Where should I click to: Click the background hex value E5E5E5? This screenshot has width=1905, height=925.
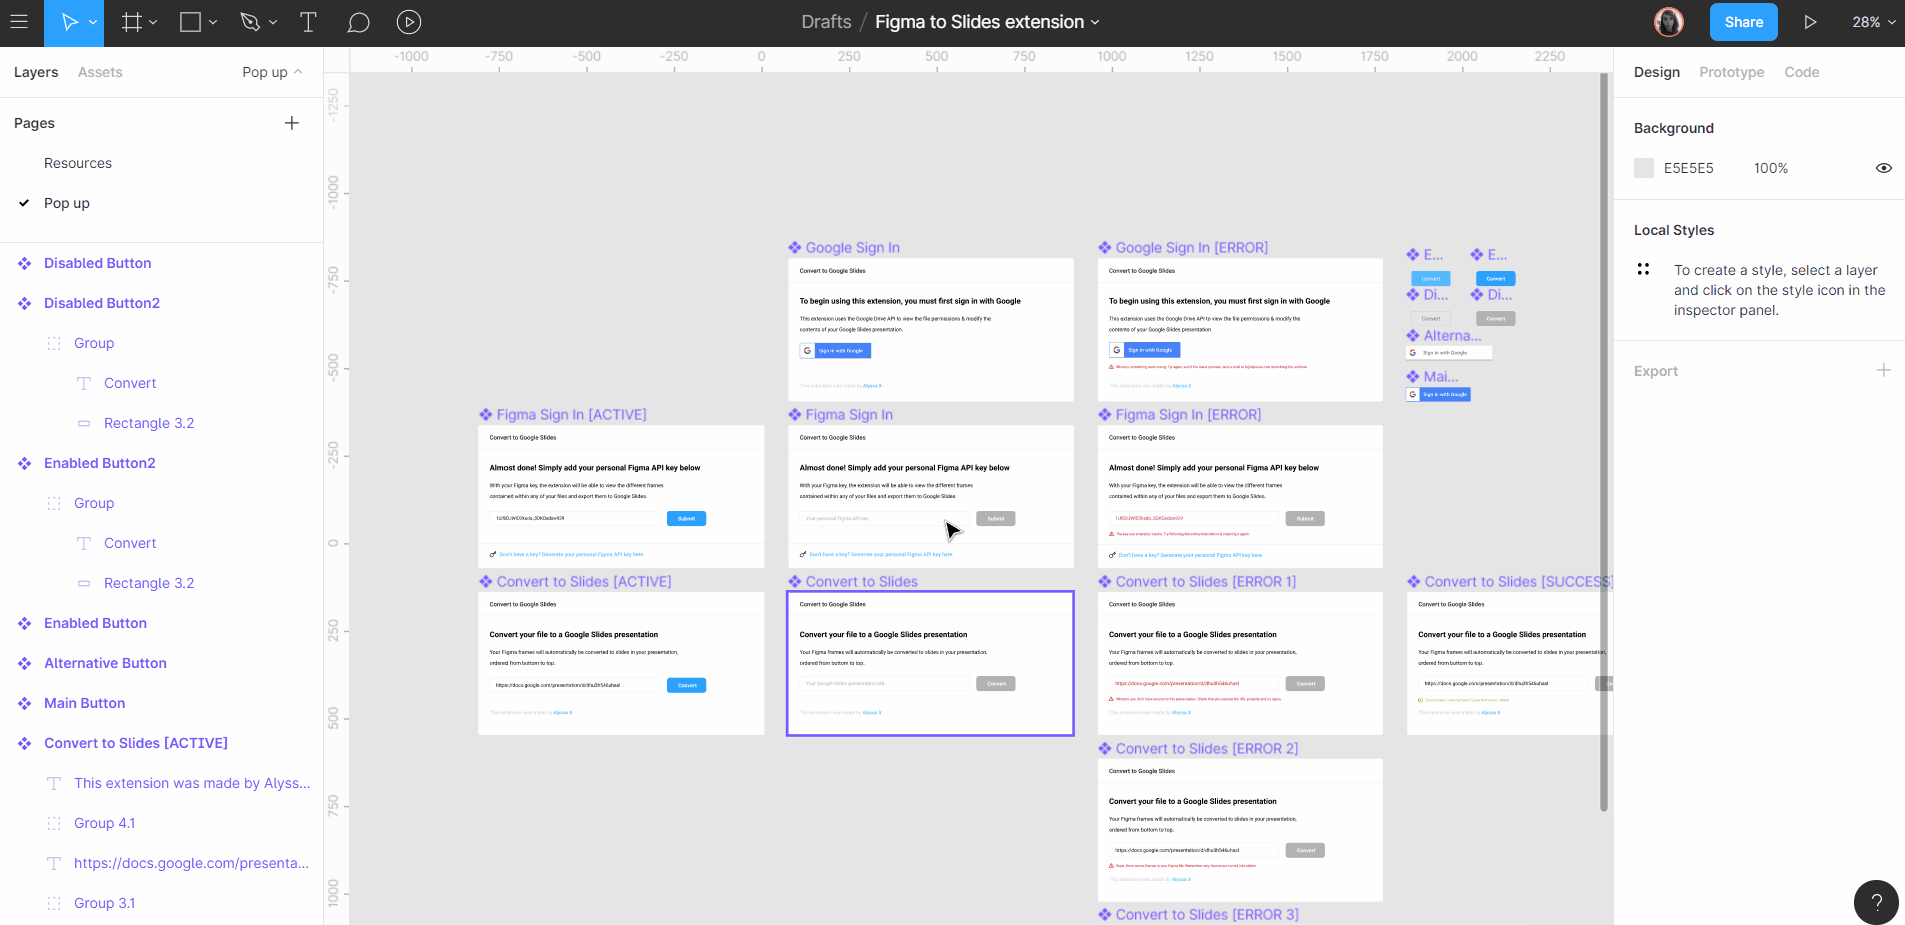tap(1689, 168)
